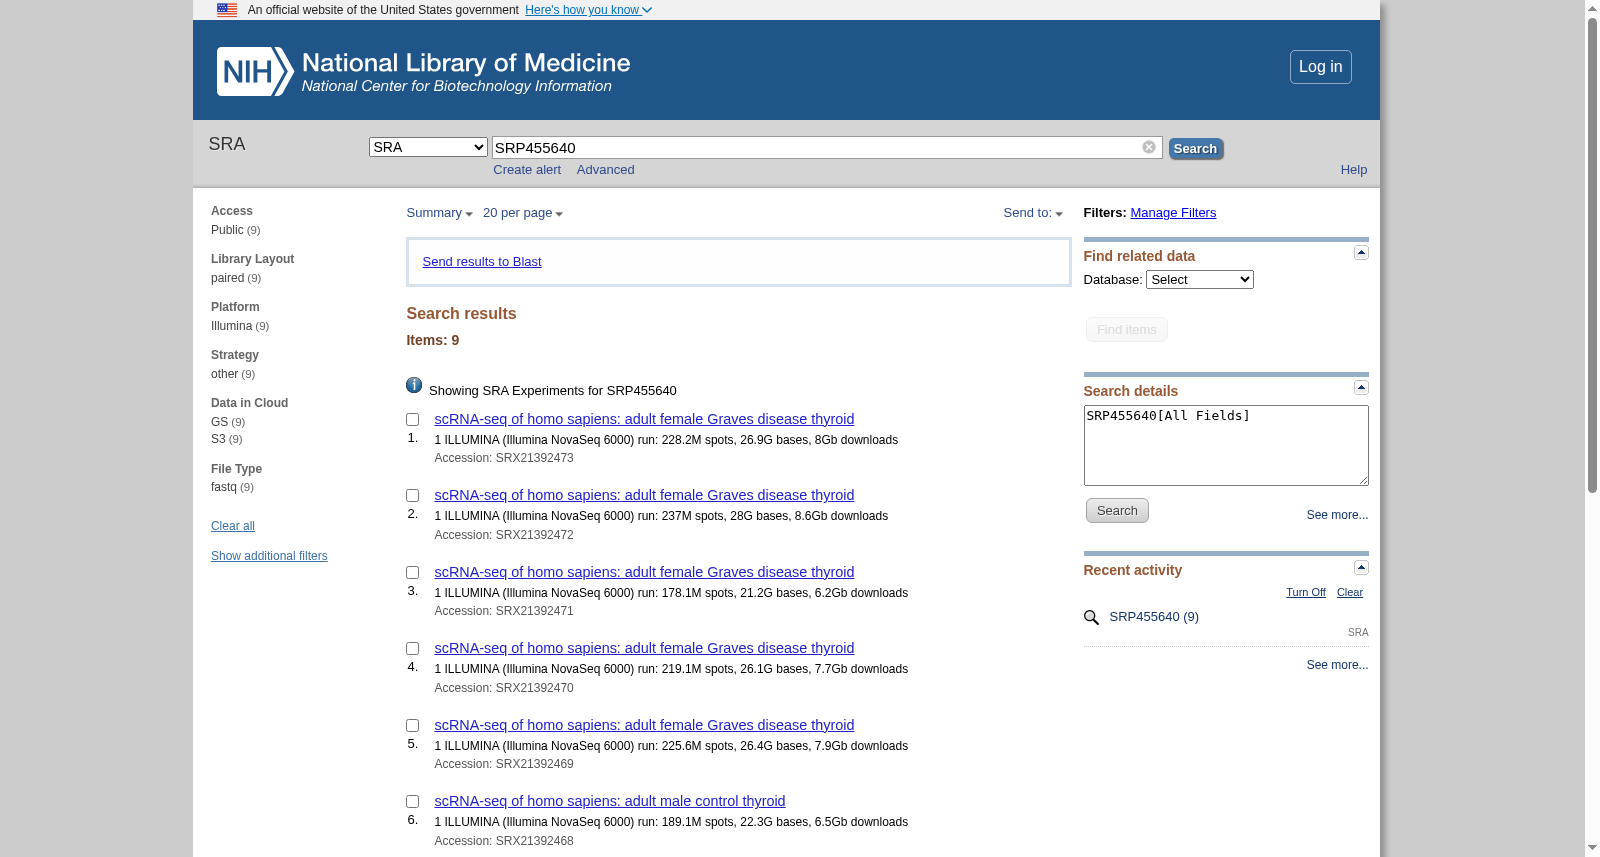Filter by GS cloud data

click(x=219, y=422)
